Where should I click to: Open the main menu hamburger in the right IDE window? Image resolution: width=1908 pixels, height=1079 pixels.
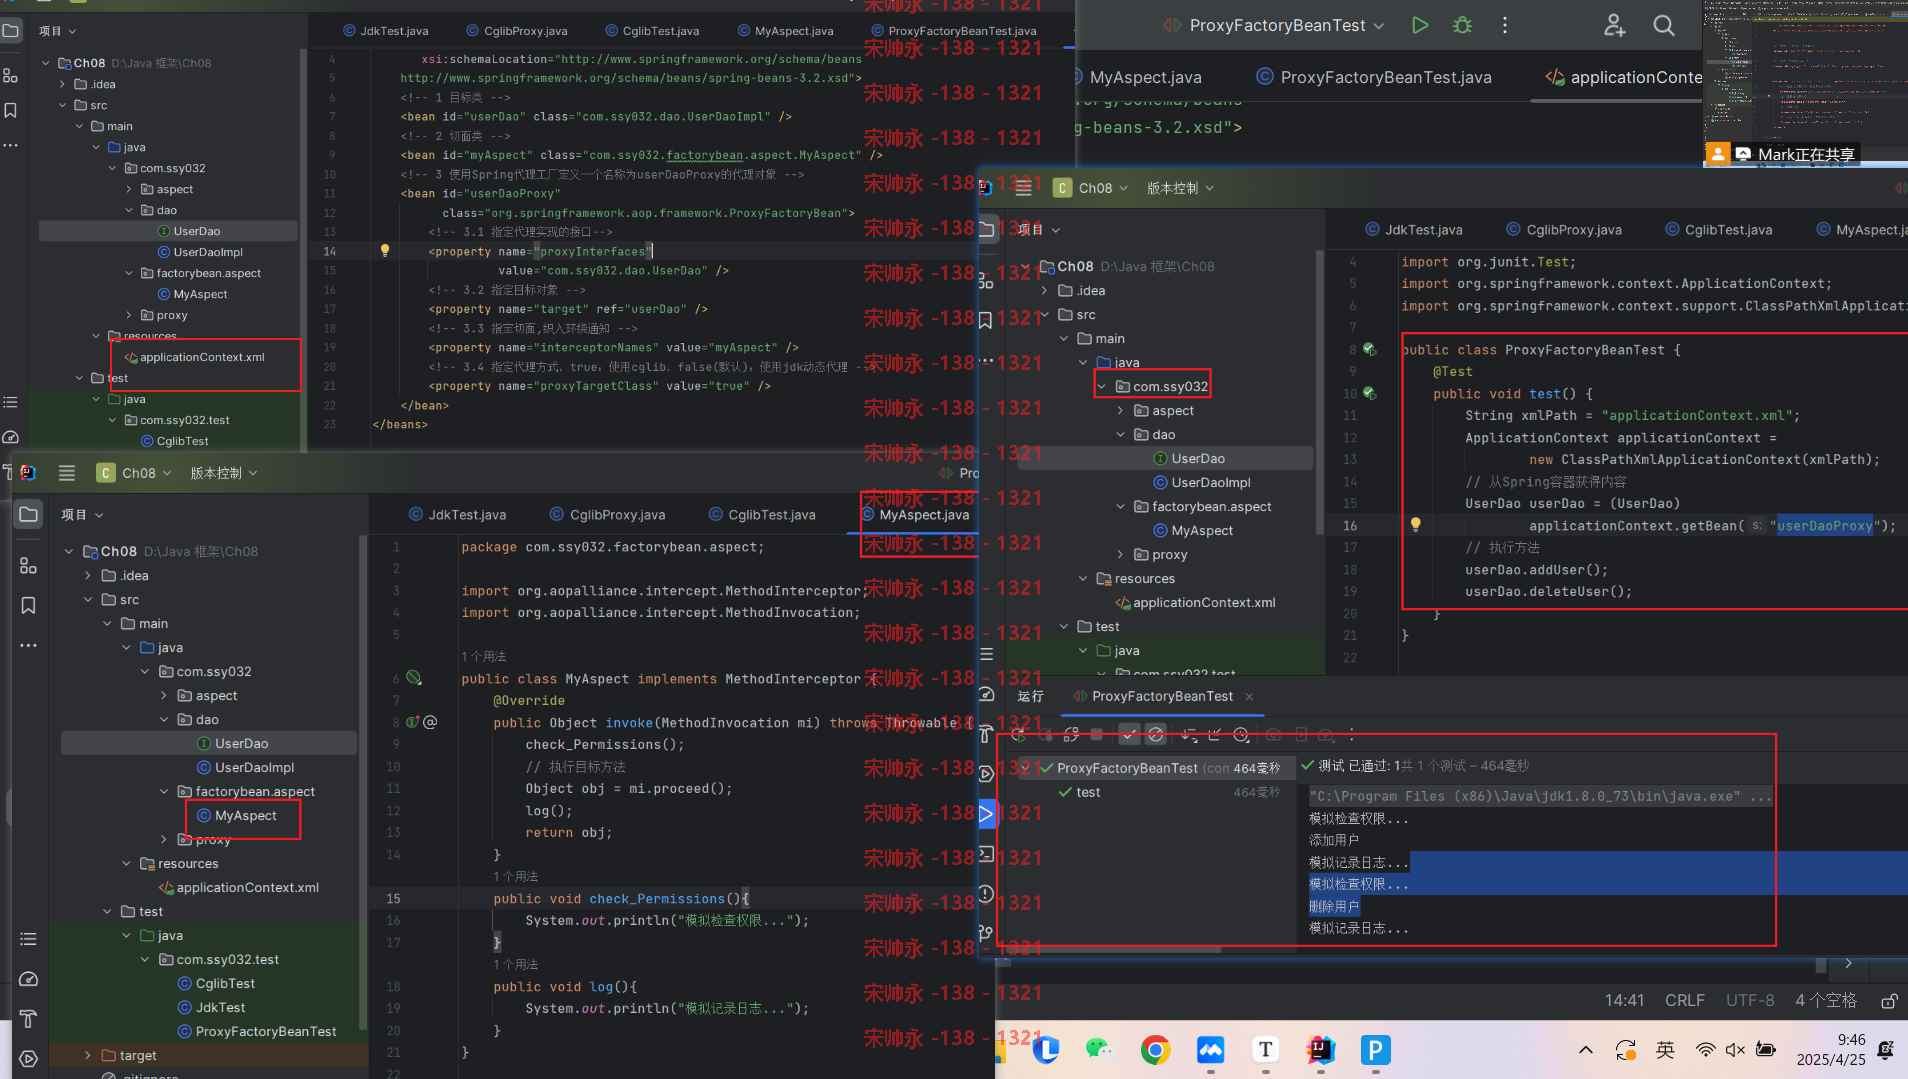coord(1022,187)
